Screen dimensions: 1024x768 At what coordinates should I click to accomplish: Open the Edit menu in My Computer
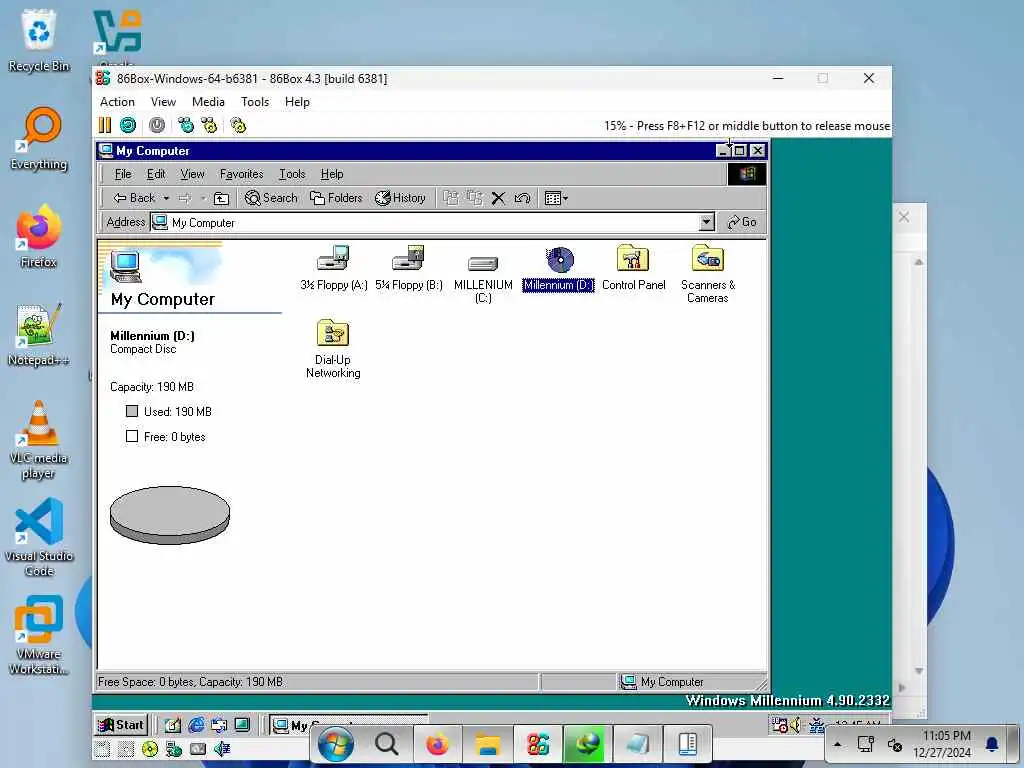[155, 174]
